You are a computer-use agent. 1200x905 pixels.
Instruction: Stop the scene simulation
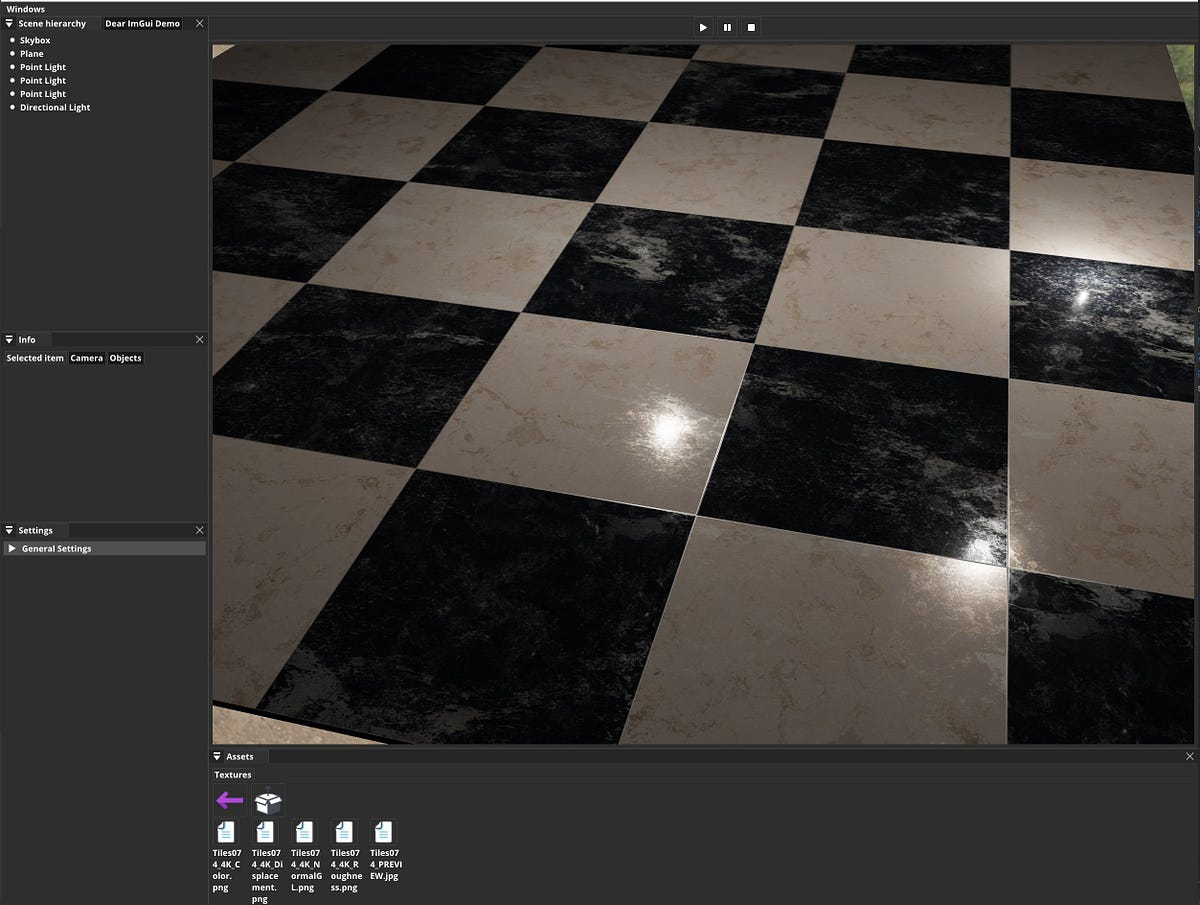coord(750,27)
